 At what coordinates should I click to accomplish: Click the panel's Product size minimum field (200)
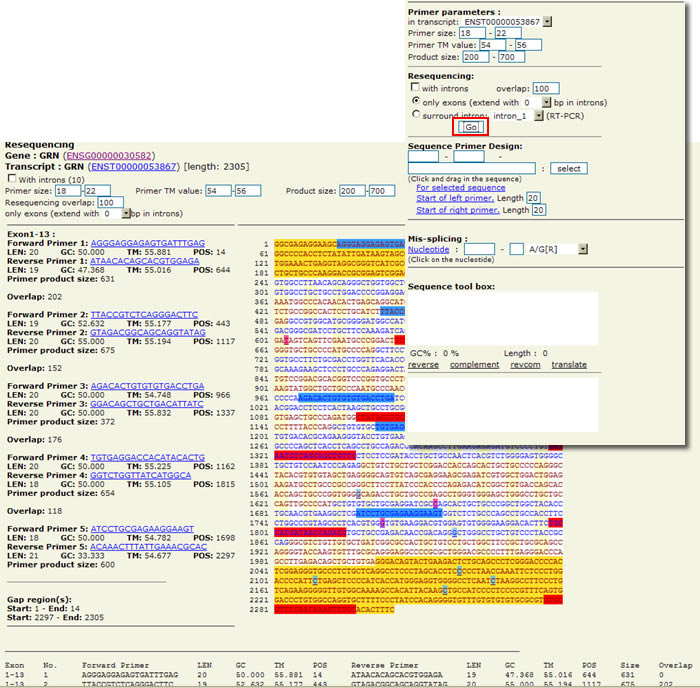click(x=476, y=57)
